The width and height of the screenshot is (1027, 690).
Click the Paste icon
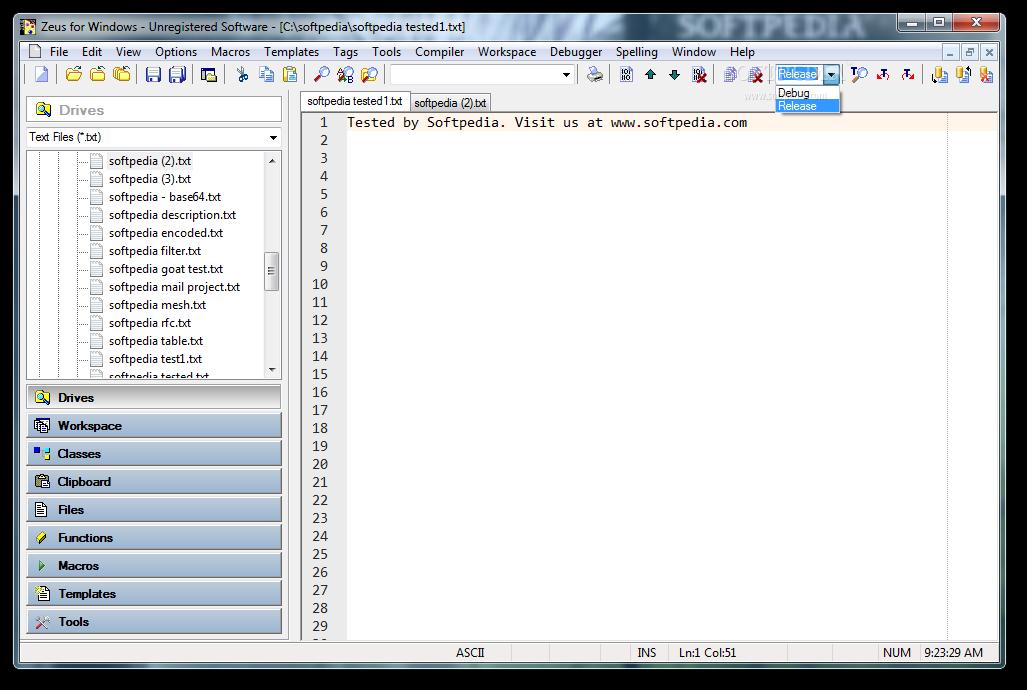tap(289, 73)
